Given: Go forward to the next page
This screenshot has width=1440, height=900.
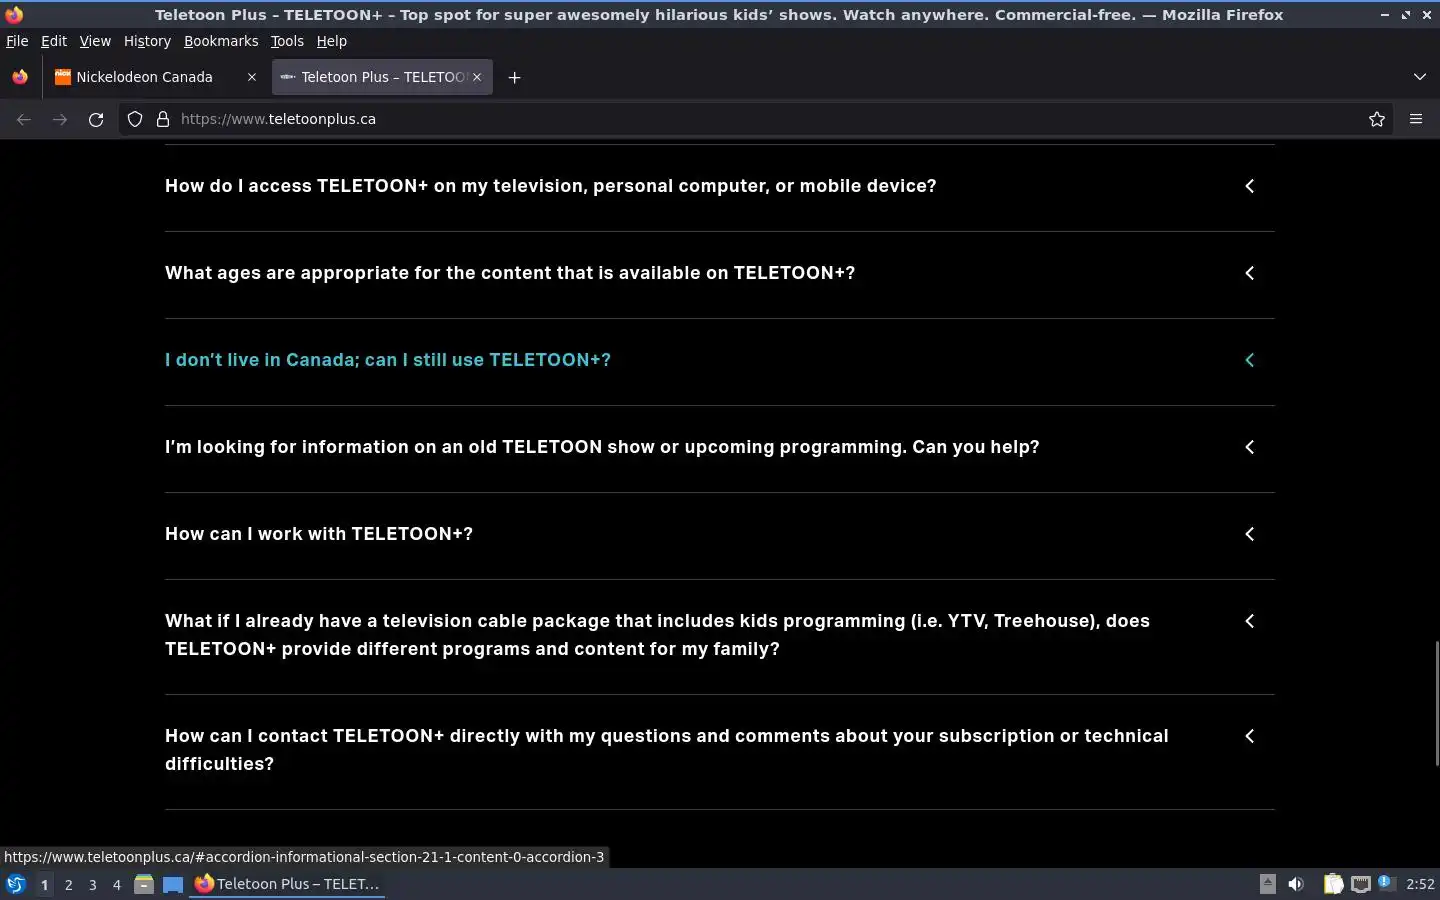Looking at the screenshot, I should (x=60, y=119).
